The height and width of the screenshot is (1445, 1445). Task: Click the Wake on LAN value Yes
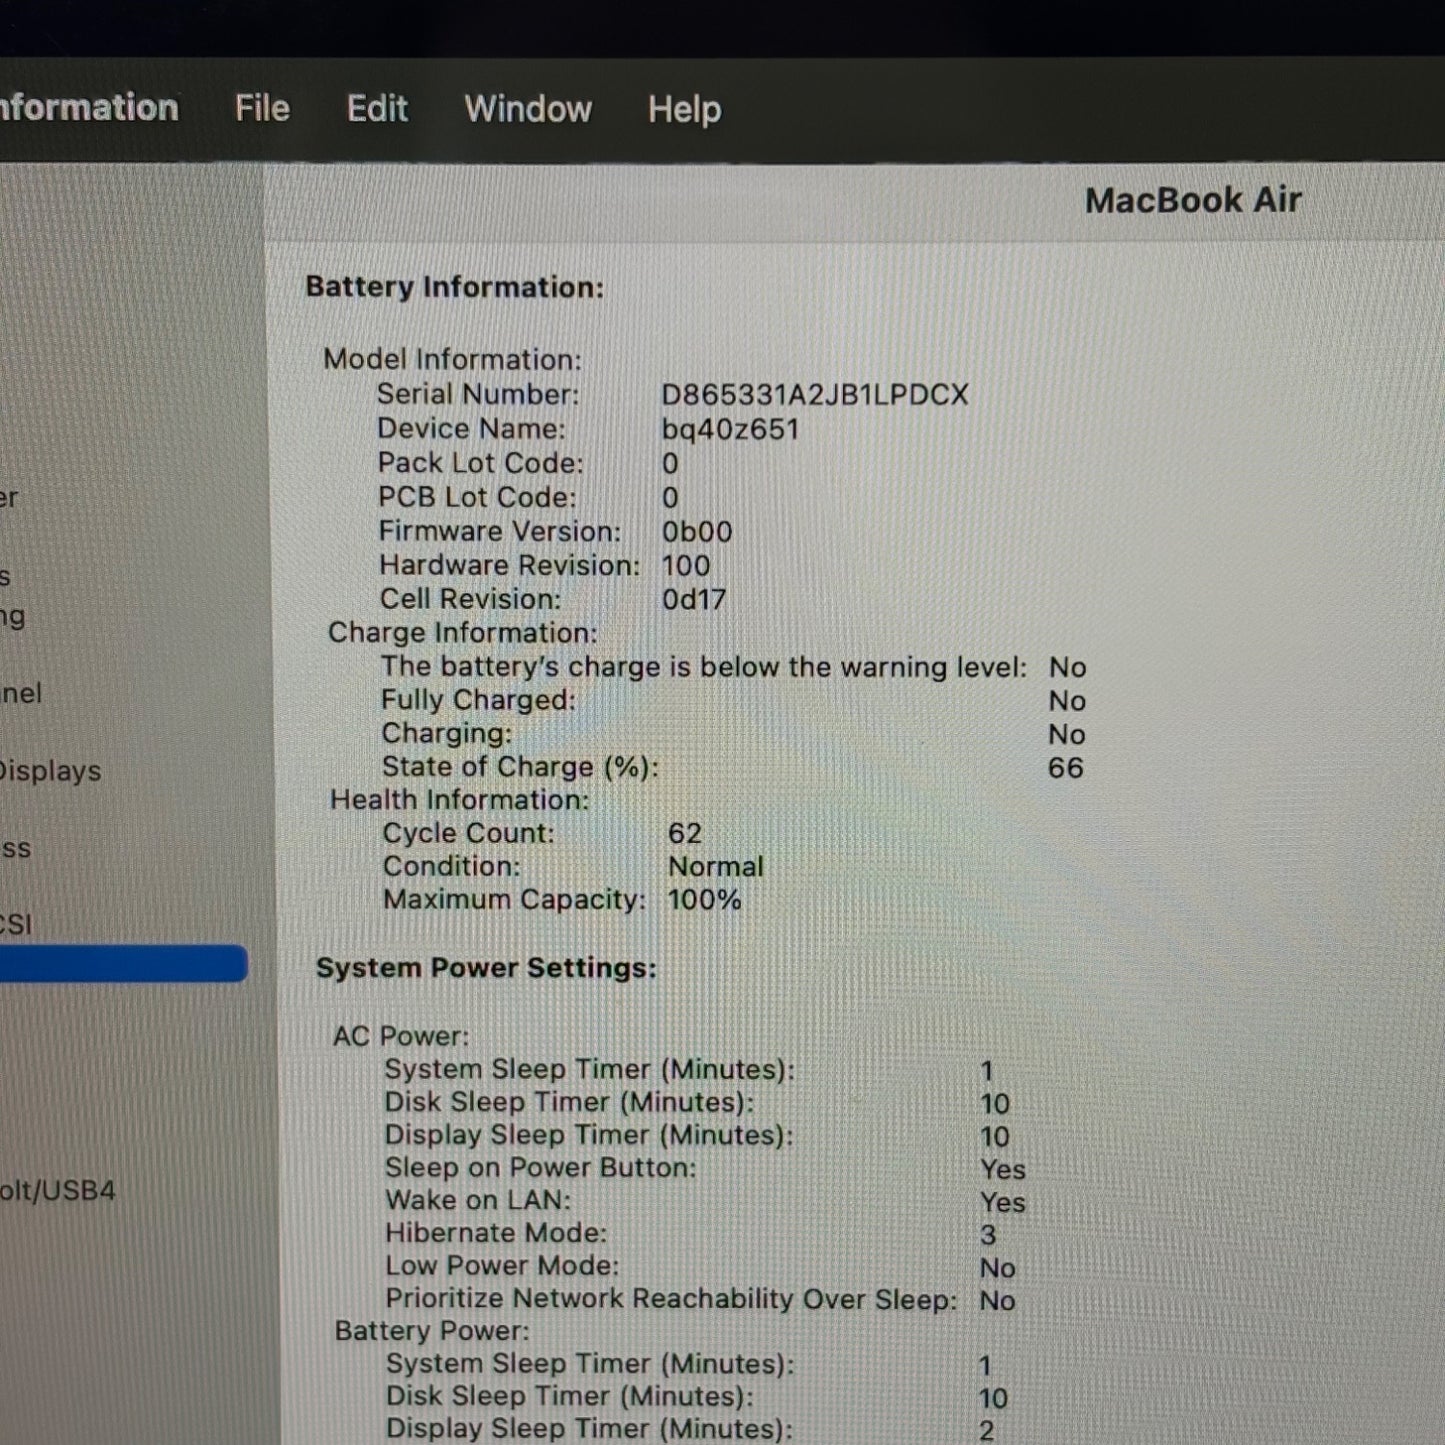pyautogui.click(x=1003, y=1202)
